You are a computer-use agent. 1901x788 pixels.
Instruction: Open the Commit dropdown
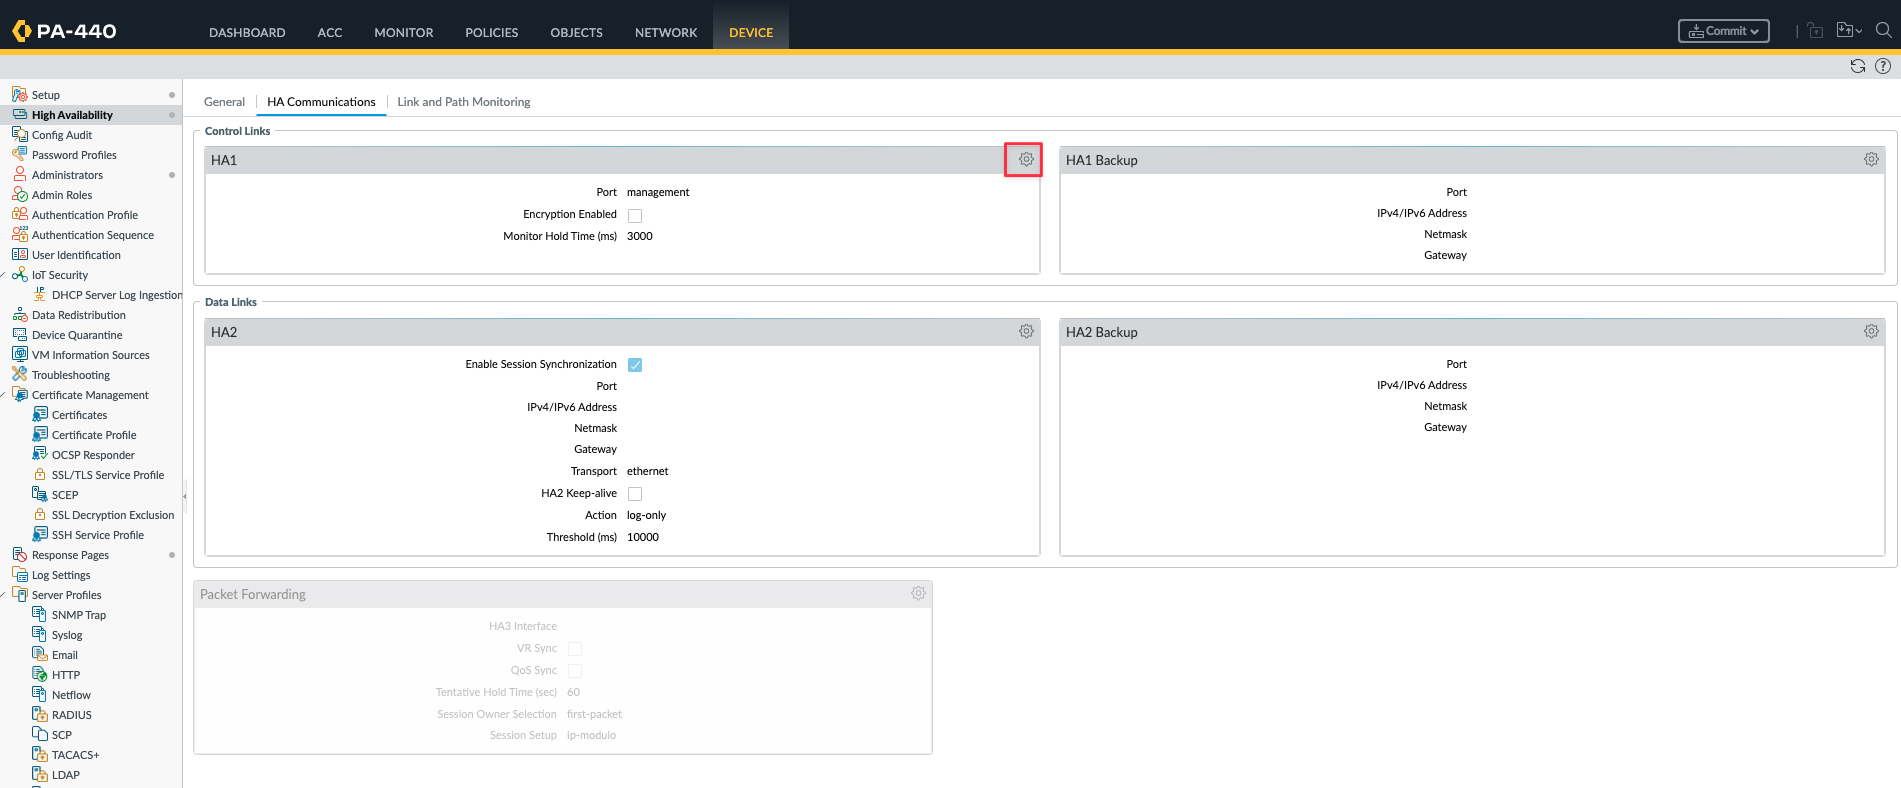(1724, 31)
